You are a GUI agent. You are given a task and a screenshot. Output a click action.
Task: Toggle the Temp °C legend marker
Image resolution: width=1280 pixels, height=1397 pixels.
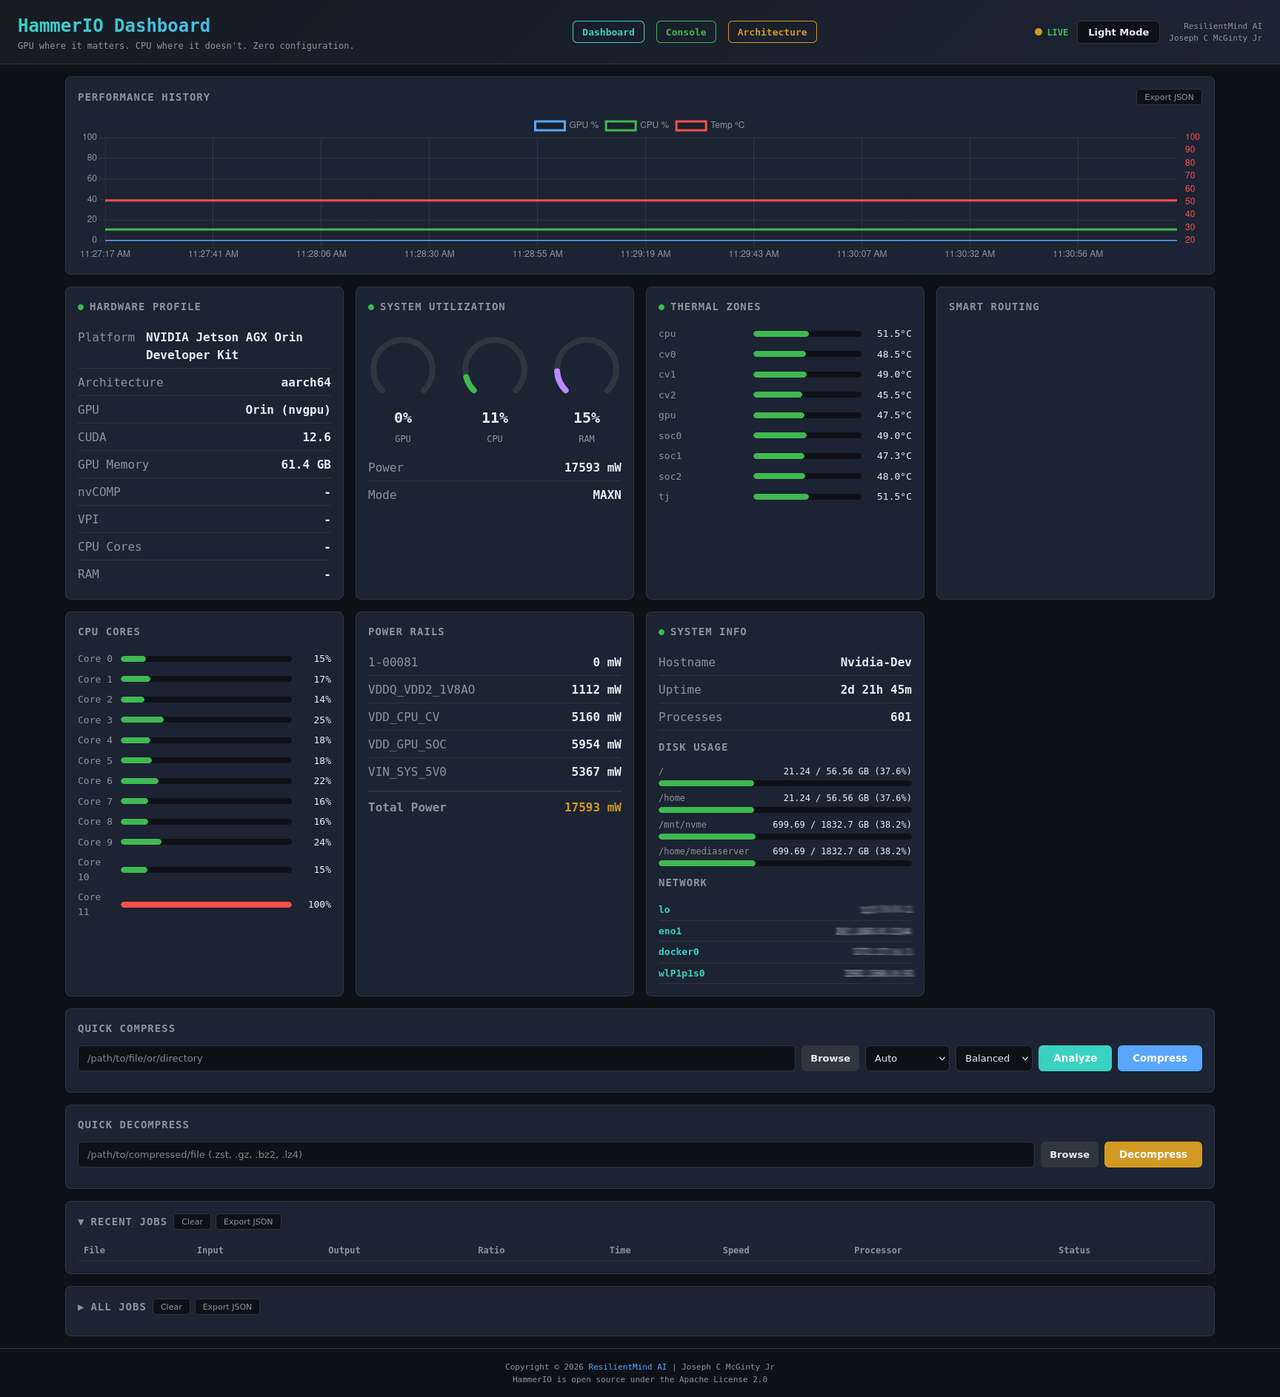click(x=691, y=125)
